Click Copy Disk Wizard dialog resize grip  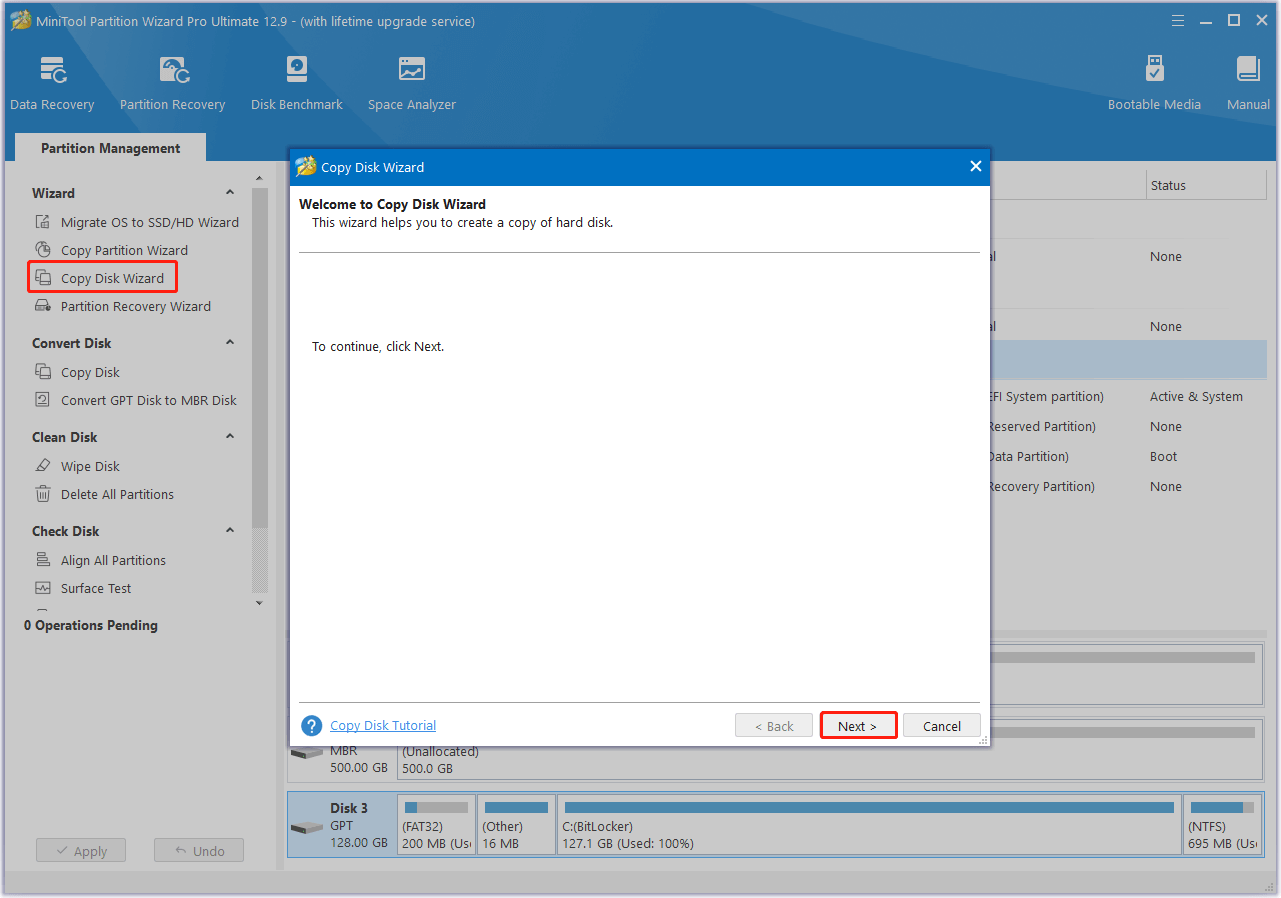[983, 741]
